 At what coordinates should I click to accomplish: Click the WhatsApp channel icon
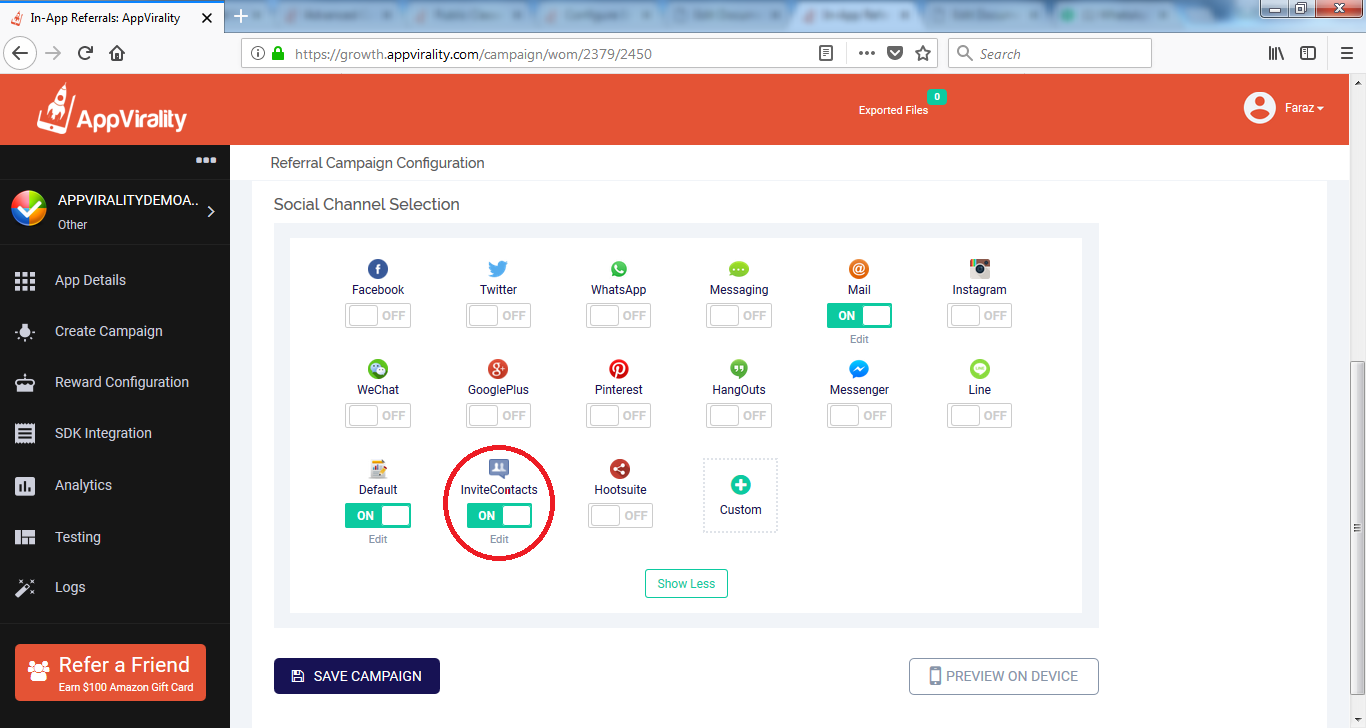pyautogui.click(x=619, y=269)
